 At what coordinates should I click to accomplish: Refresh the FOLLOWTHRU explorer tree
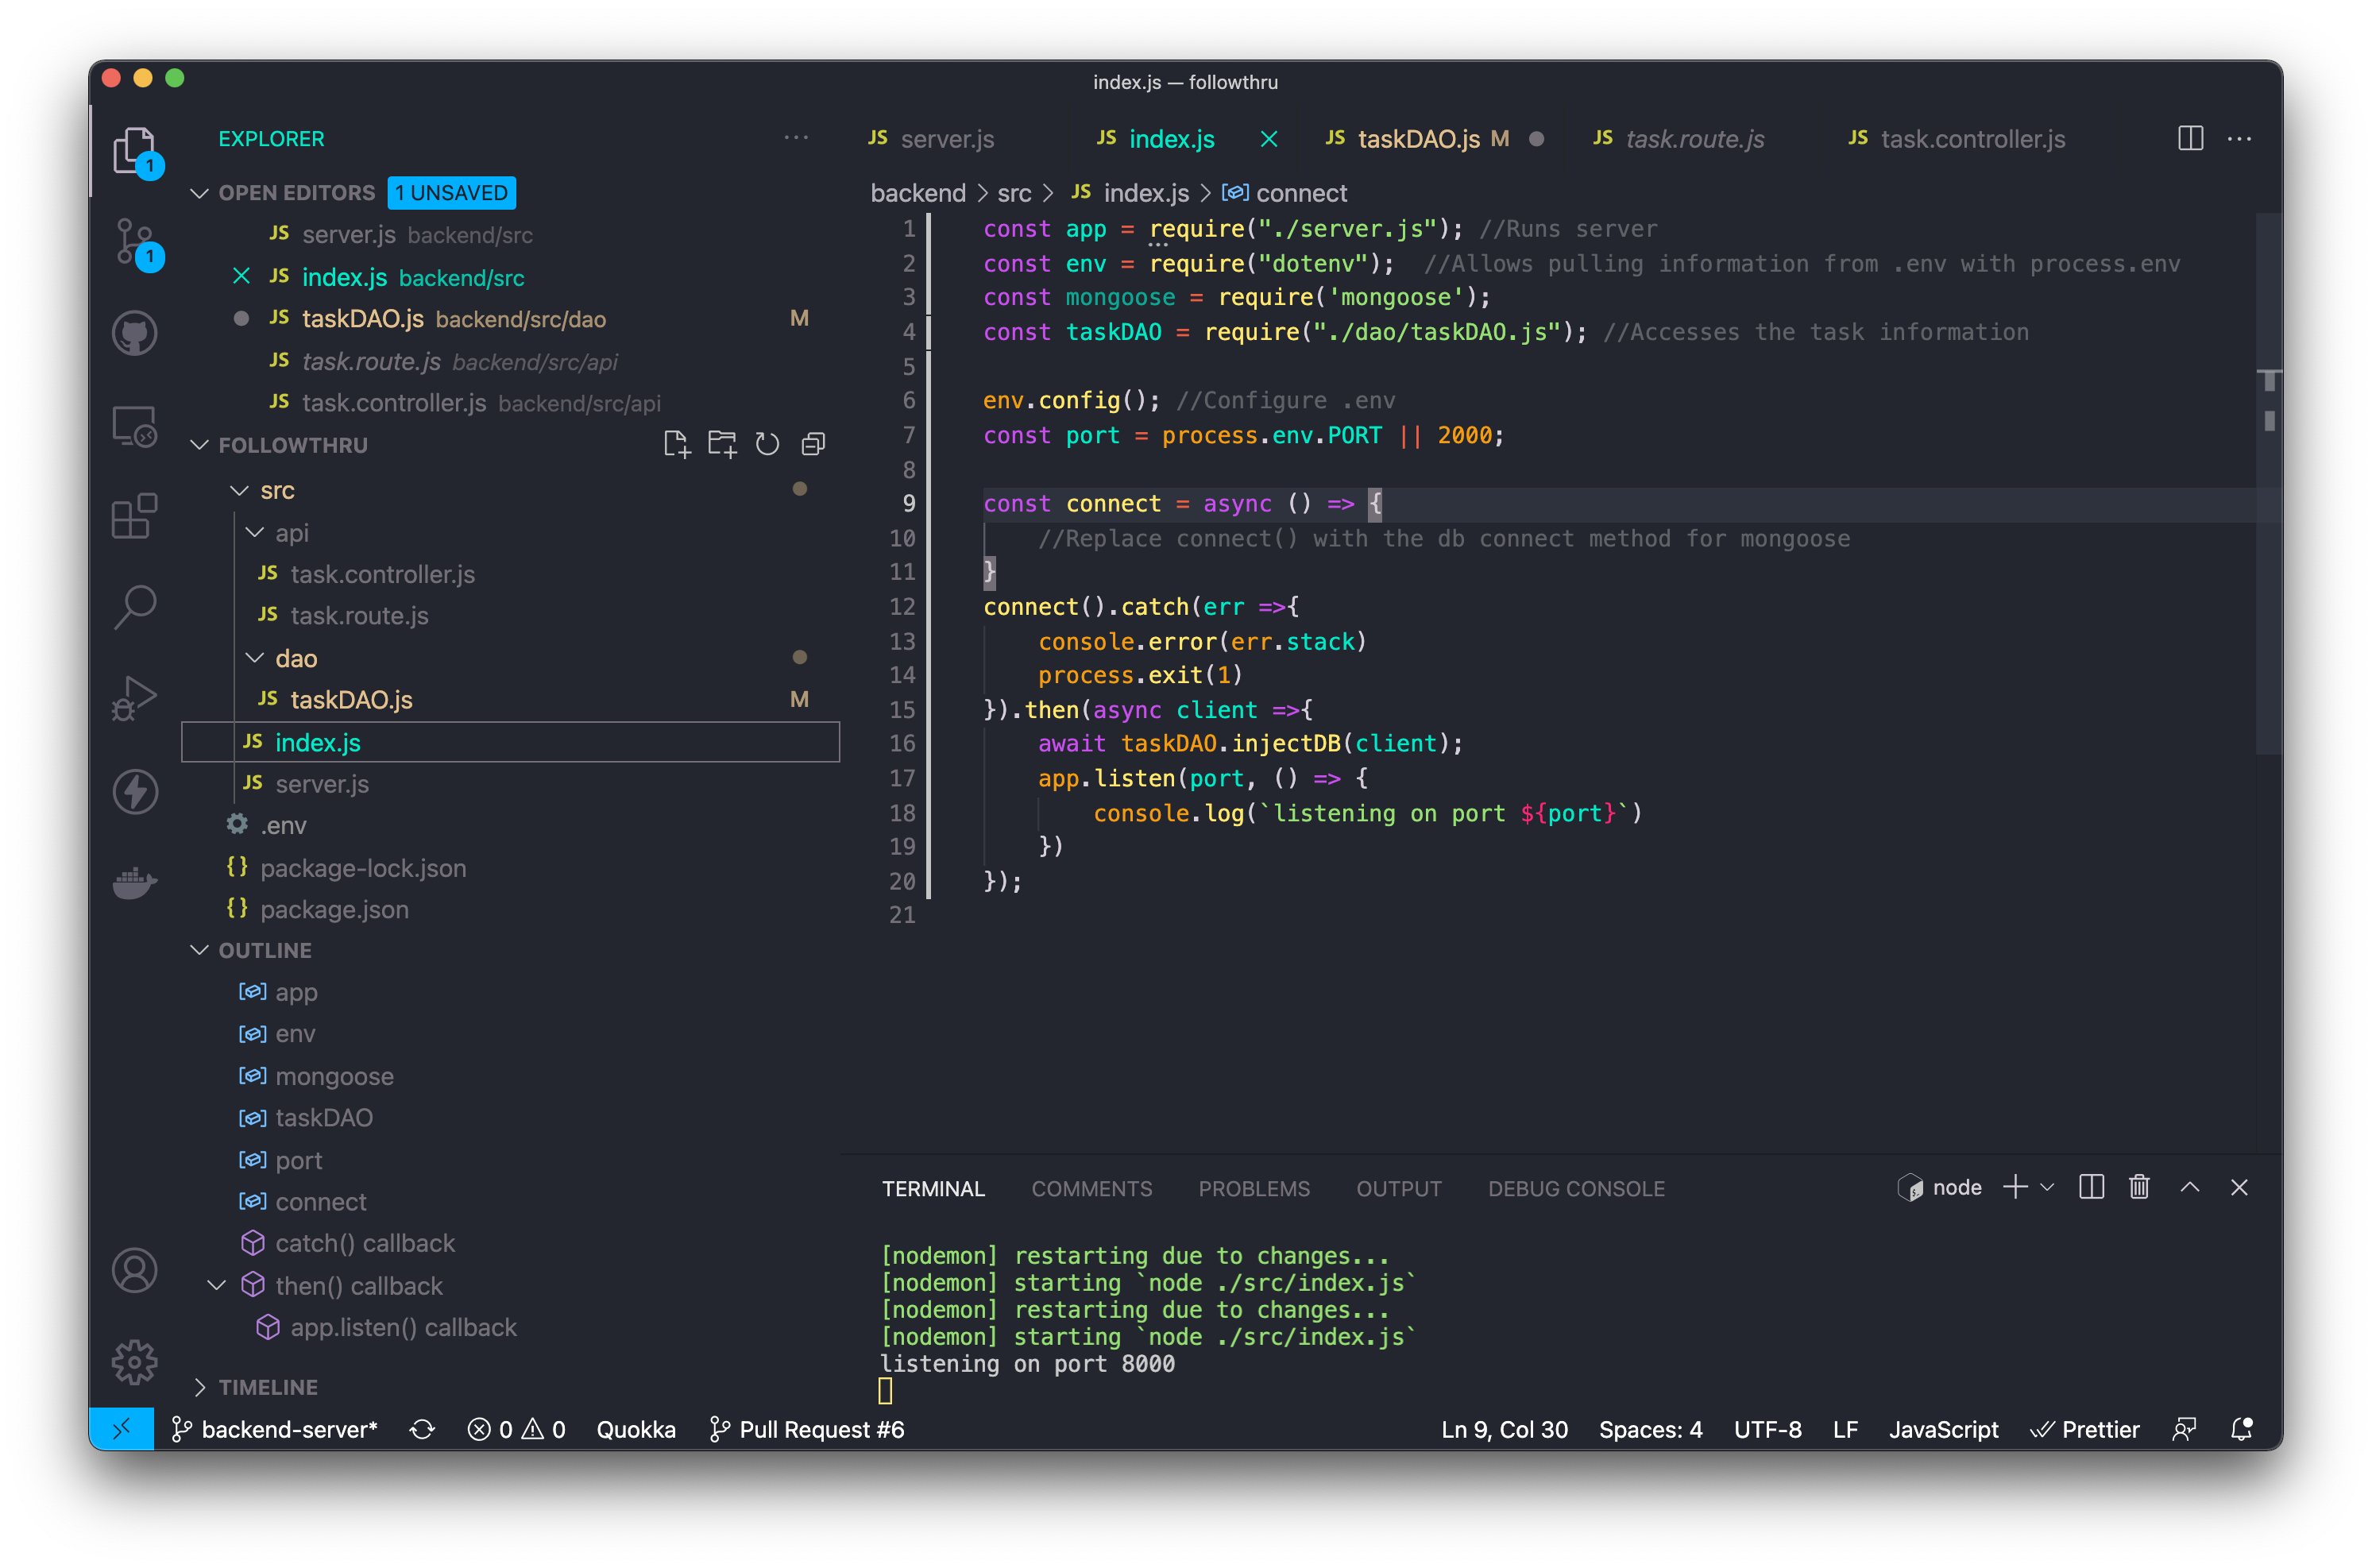767,444
